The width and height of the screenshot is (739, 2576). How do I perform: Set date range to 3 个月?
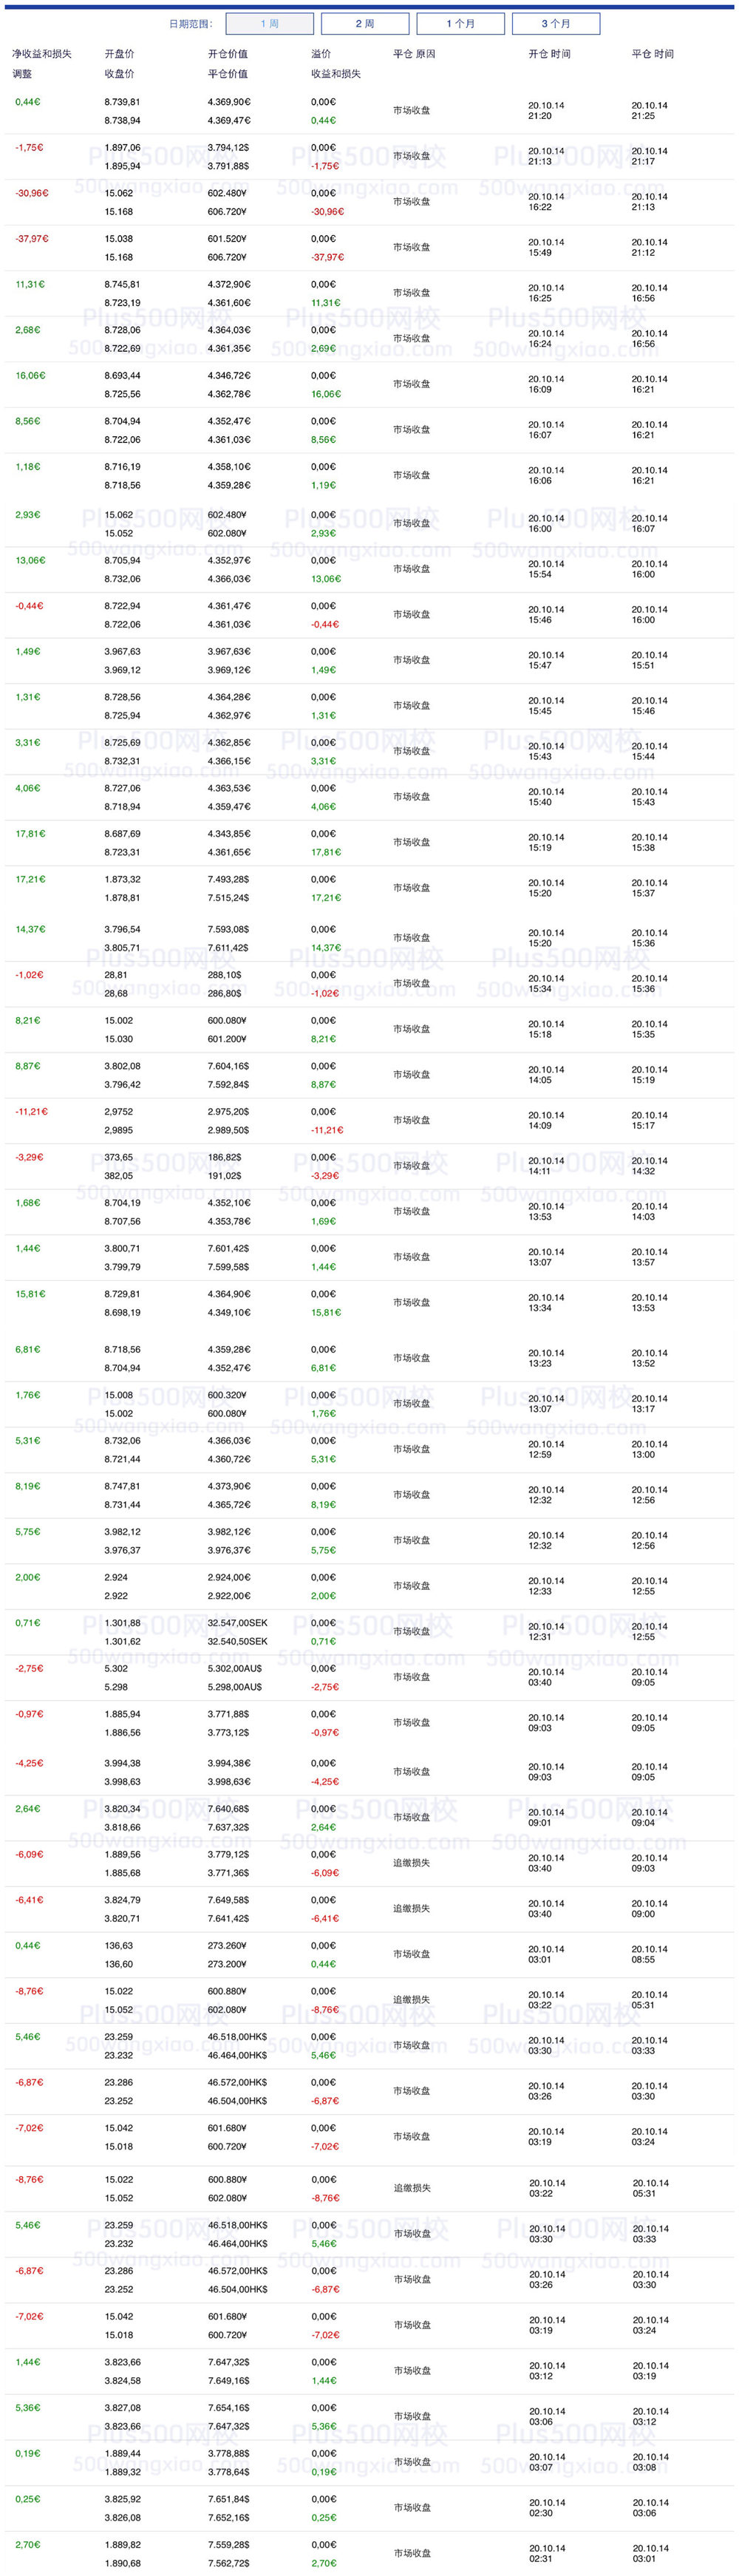pos(556,23)
